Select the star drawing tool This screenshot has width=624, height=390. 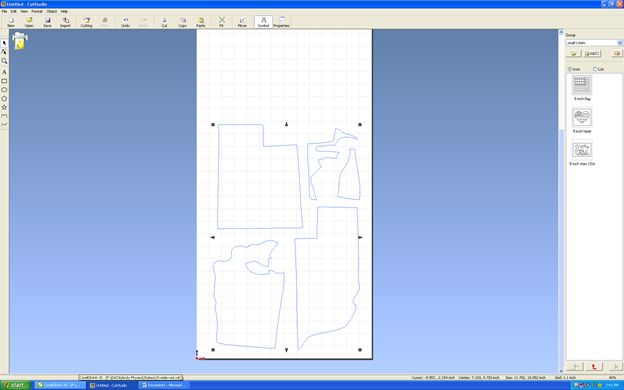(x=4, y=107)
